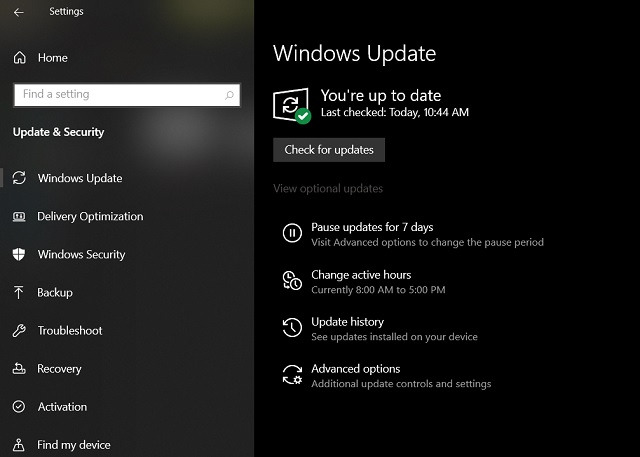This screenshot has width=640, height=457.
Task: Open Delivery Optimization settings
Action: point(90,216)
